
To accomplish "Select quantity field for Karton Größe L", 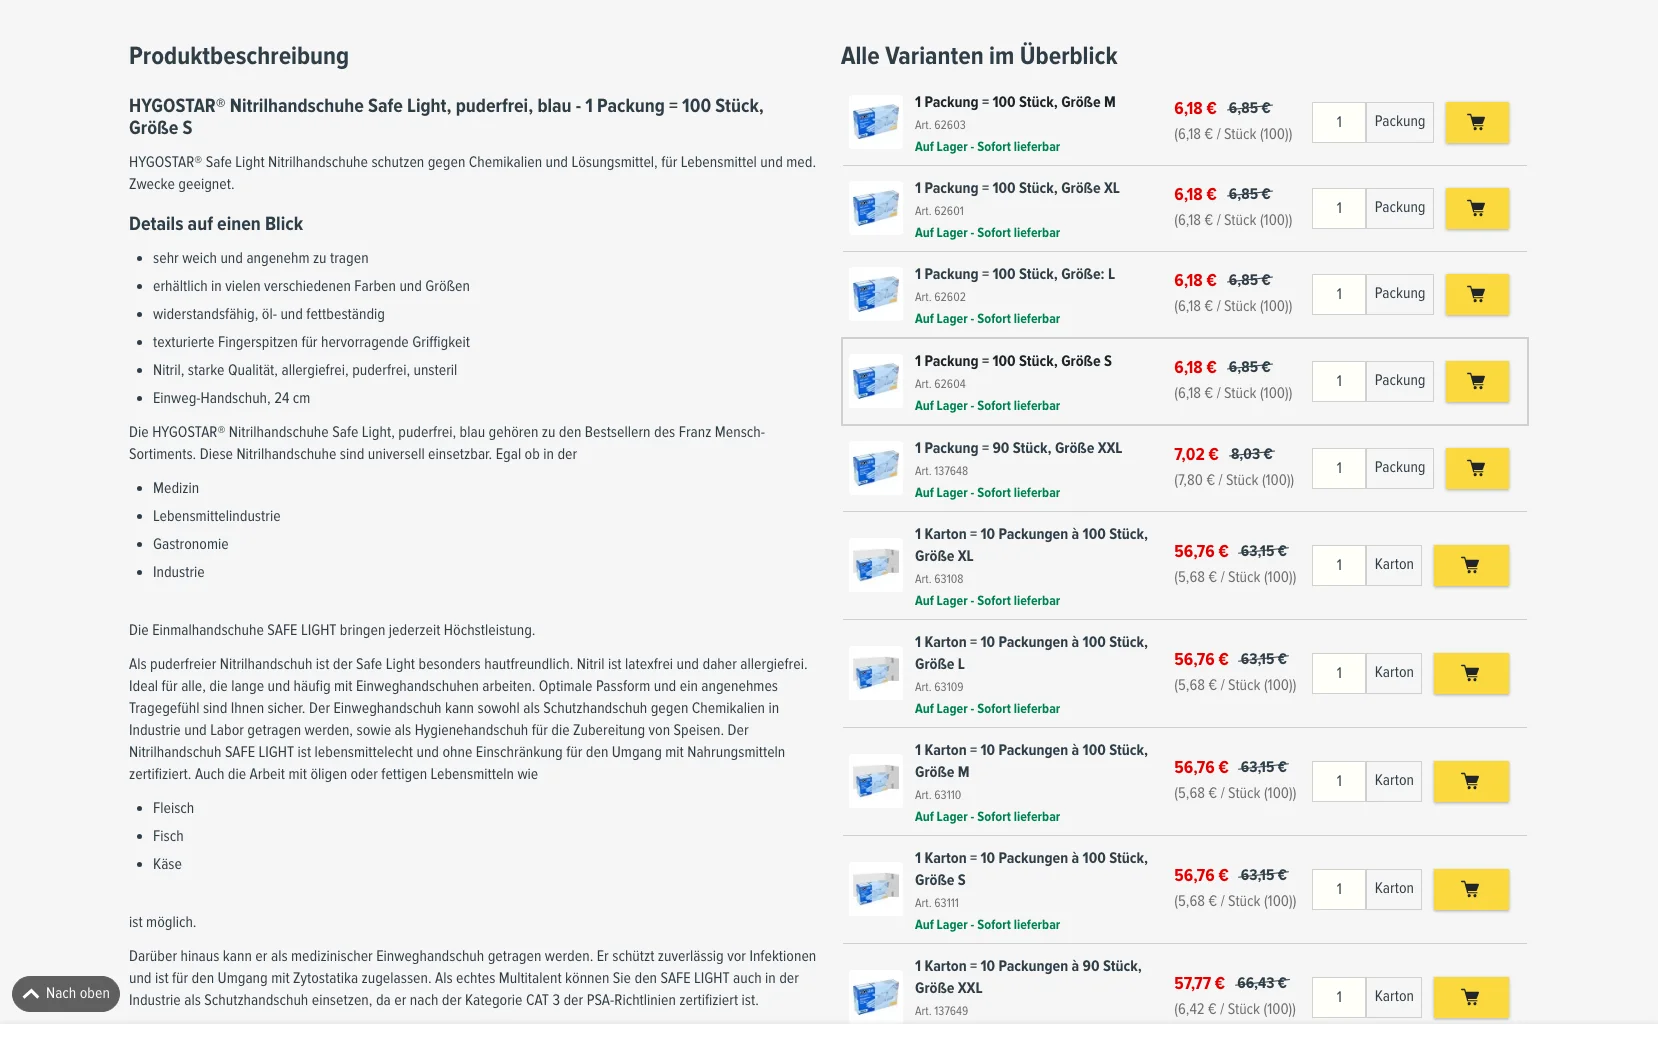I will [x=1339, y=673].
